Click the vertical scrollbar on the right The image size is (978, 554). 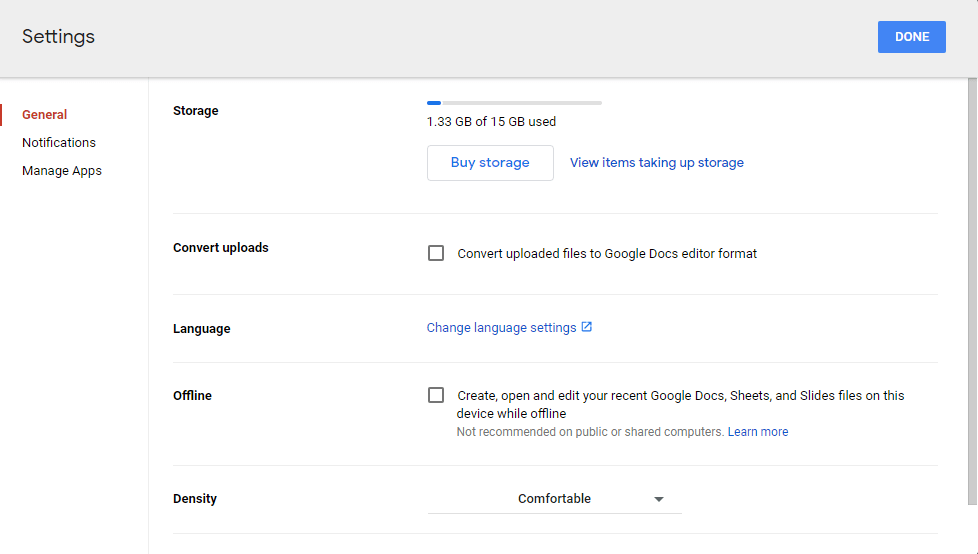point(972,300)
